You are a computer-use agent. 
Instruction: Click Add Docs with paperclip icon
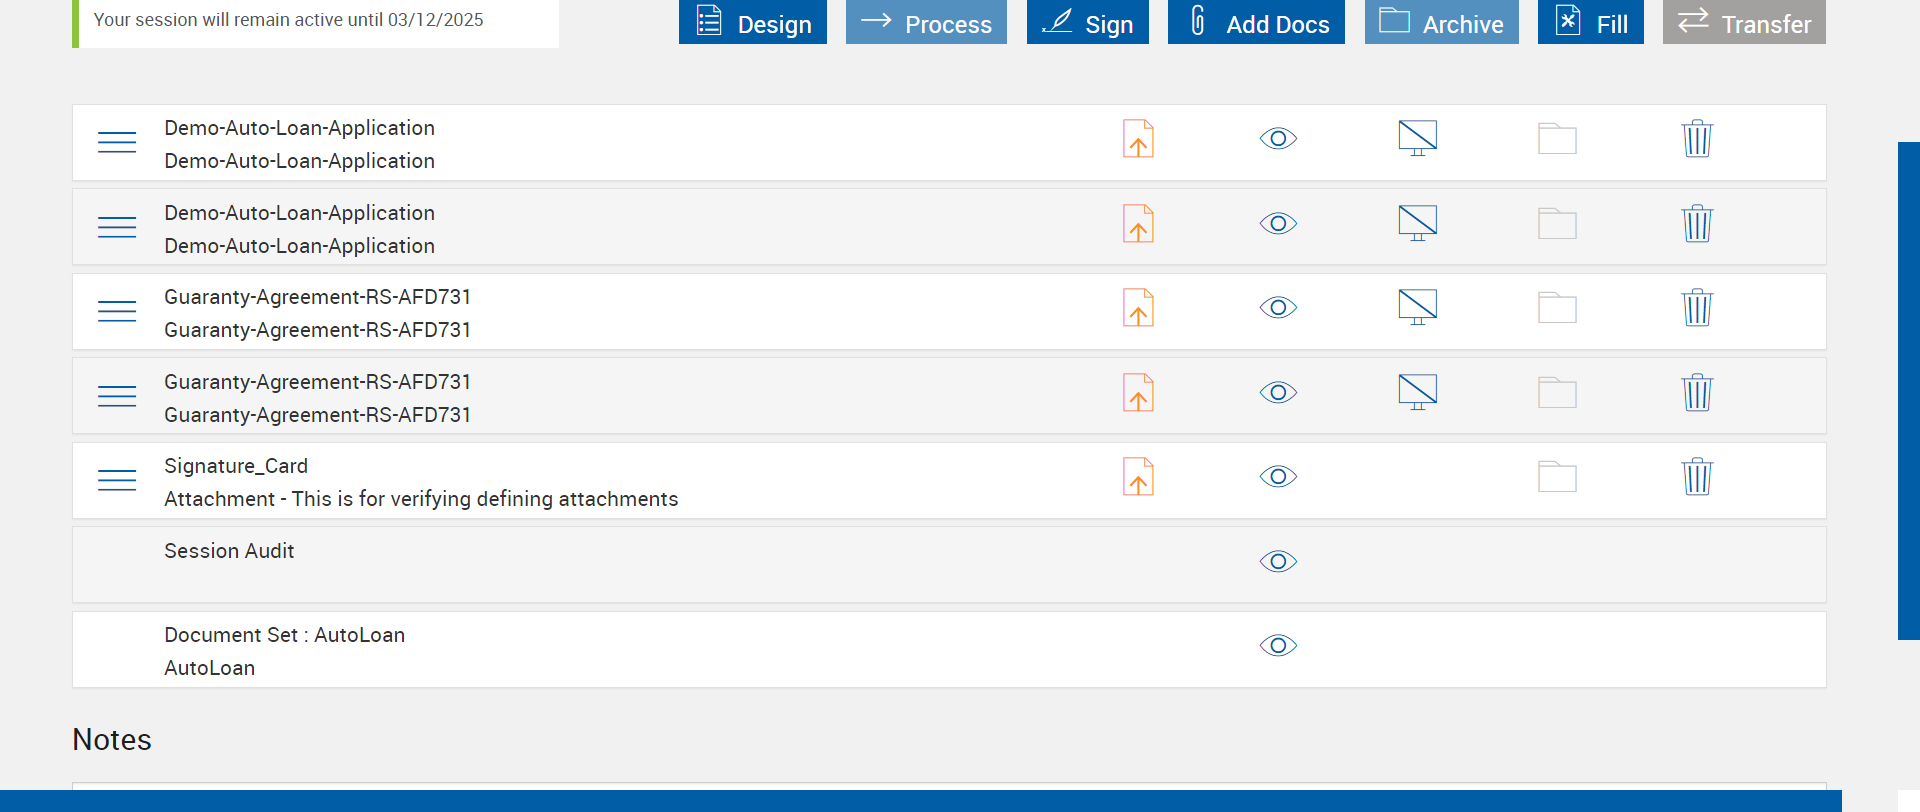pos(1256,22)
